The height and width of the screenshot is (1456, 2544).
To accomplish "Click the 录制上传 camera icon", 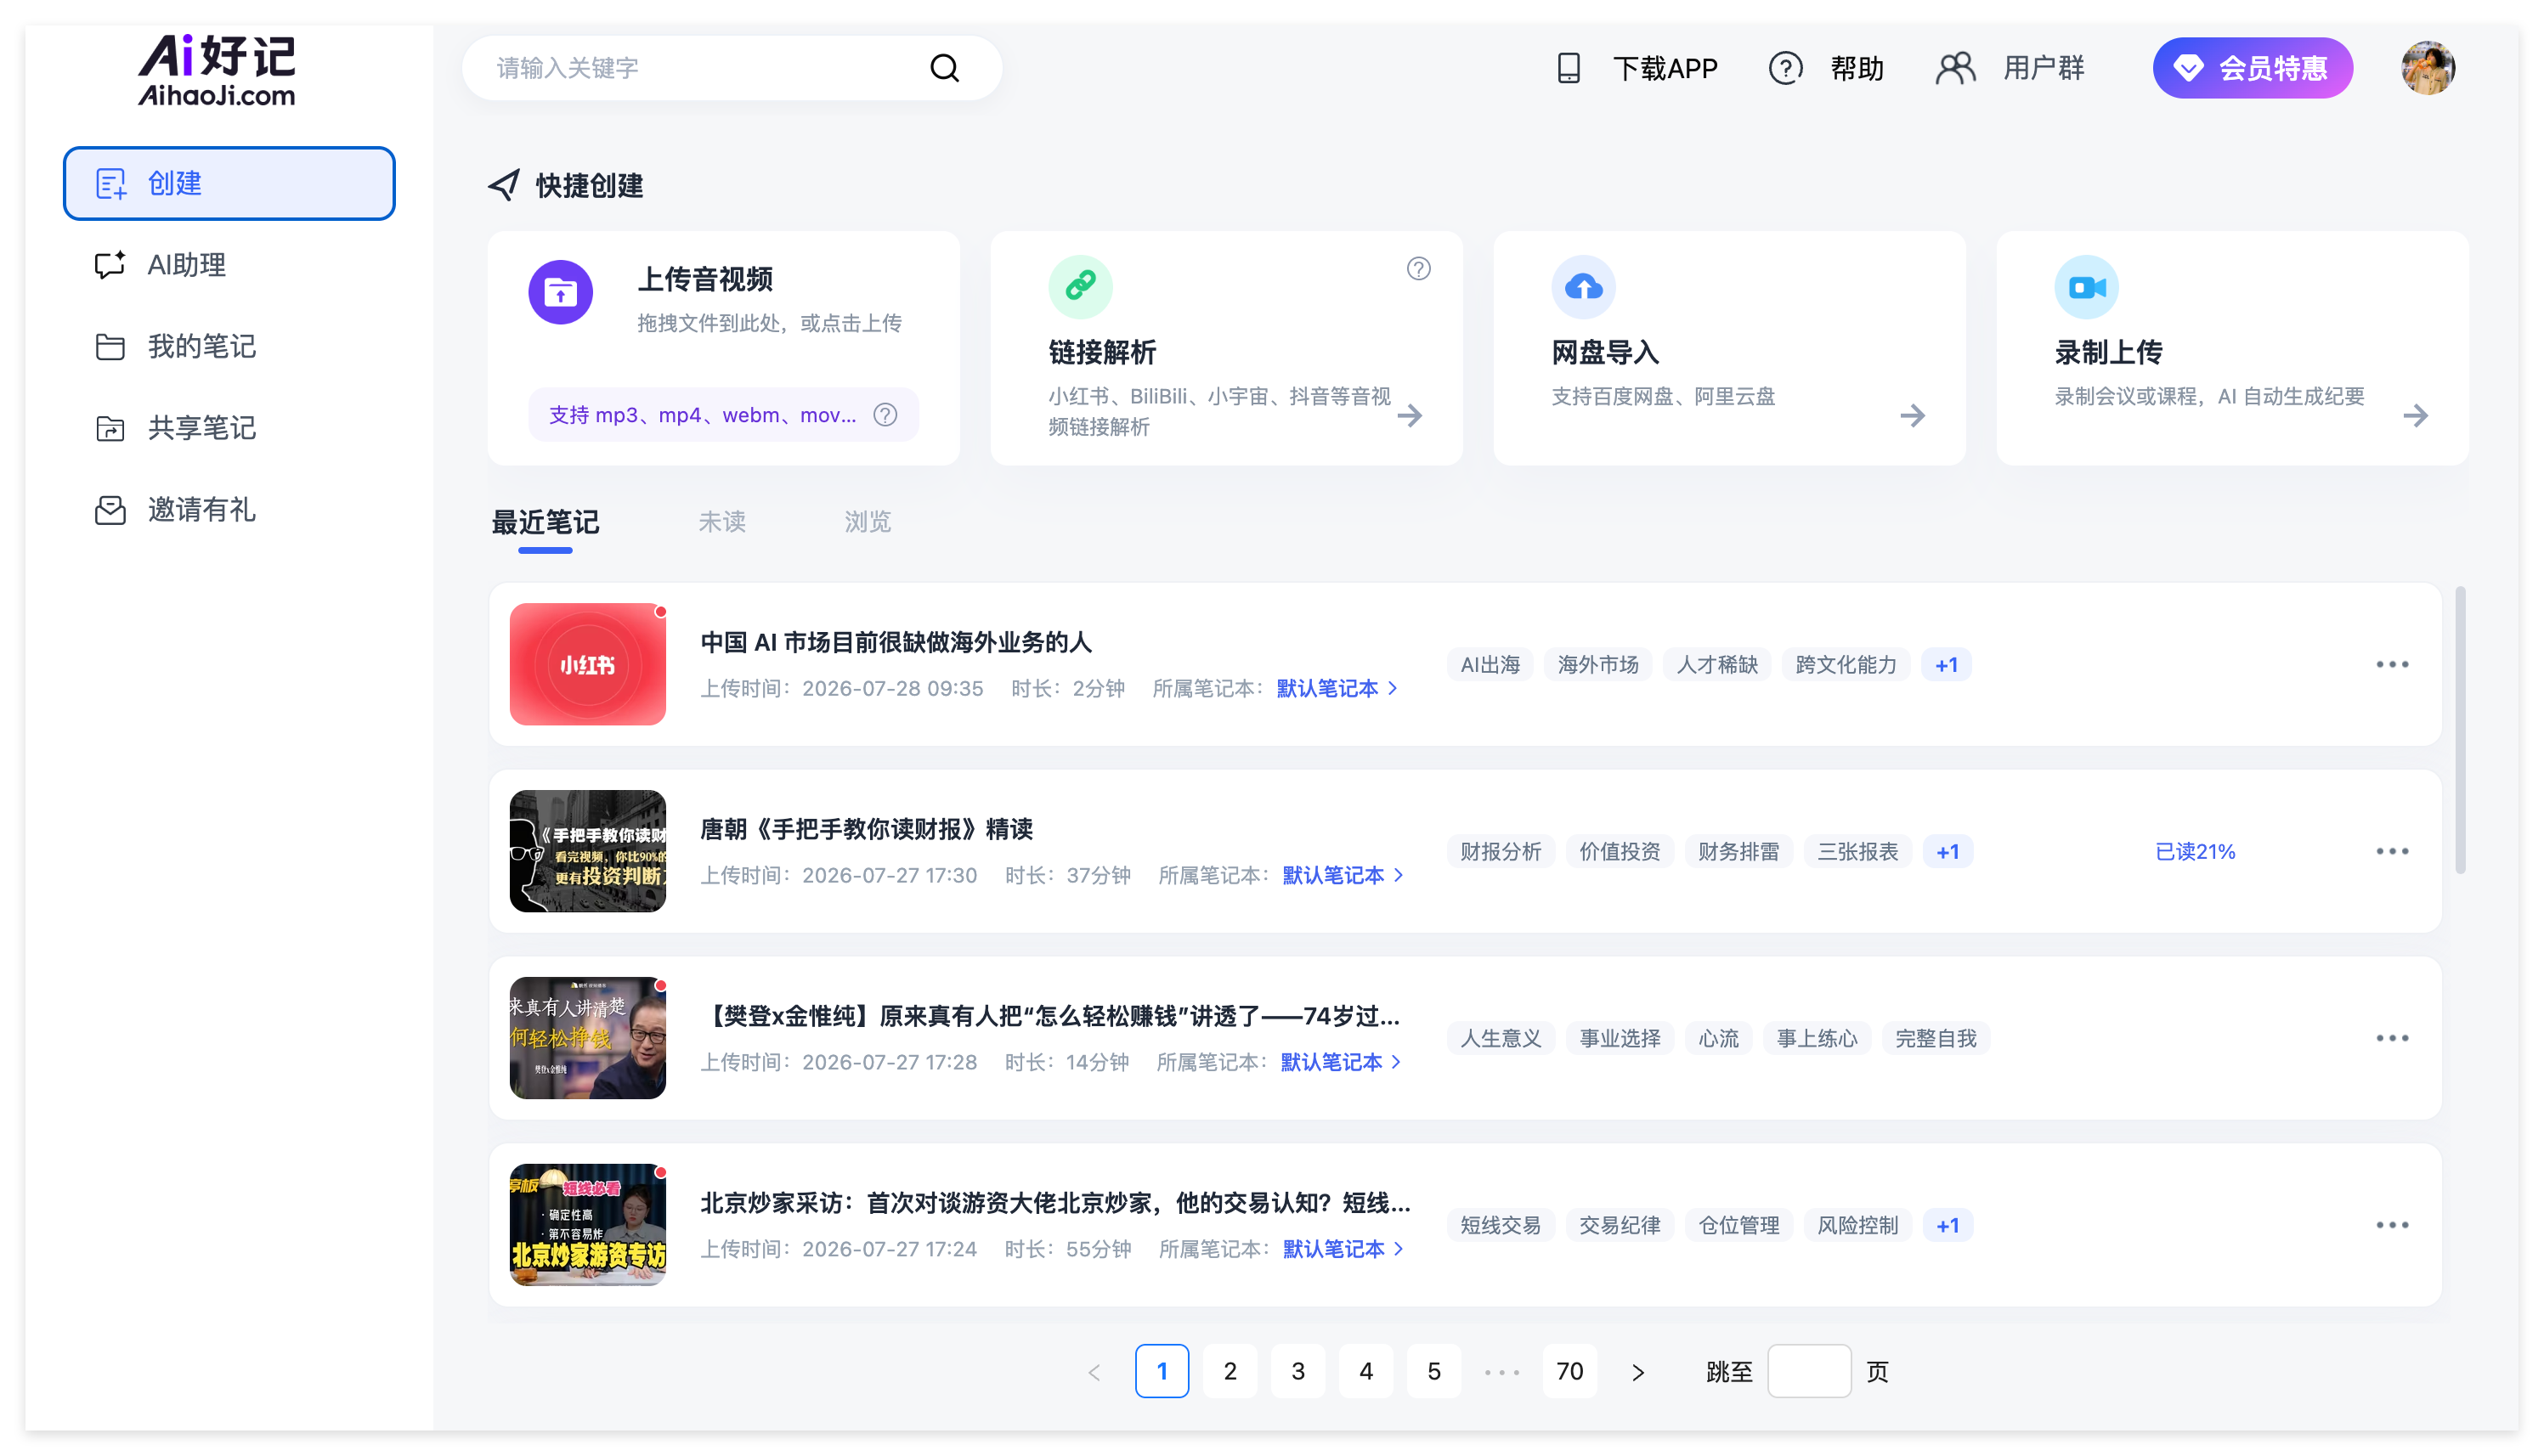I will coord(2086,287).
